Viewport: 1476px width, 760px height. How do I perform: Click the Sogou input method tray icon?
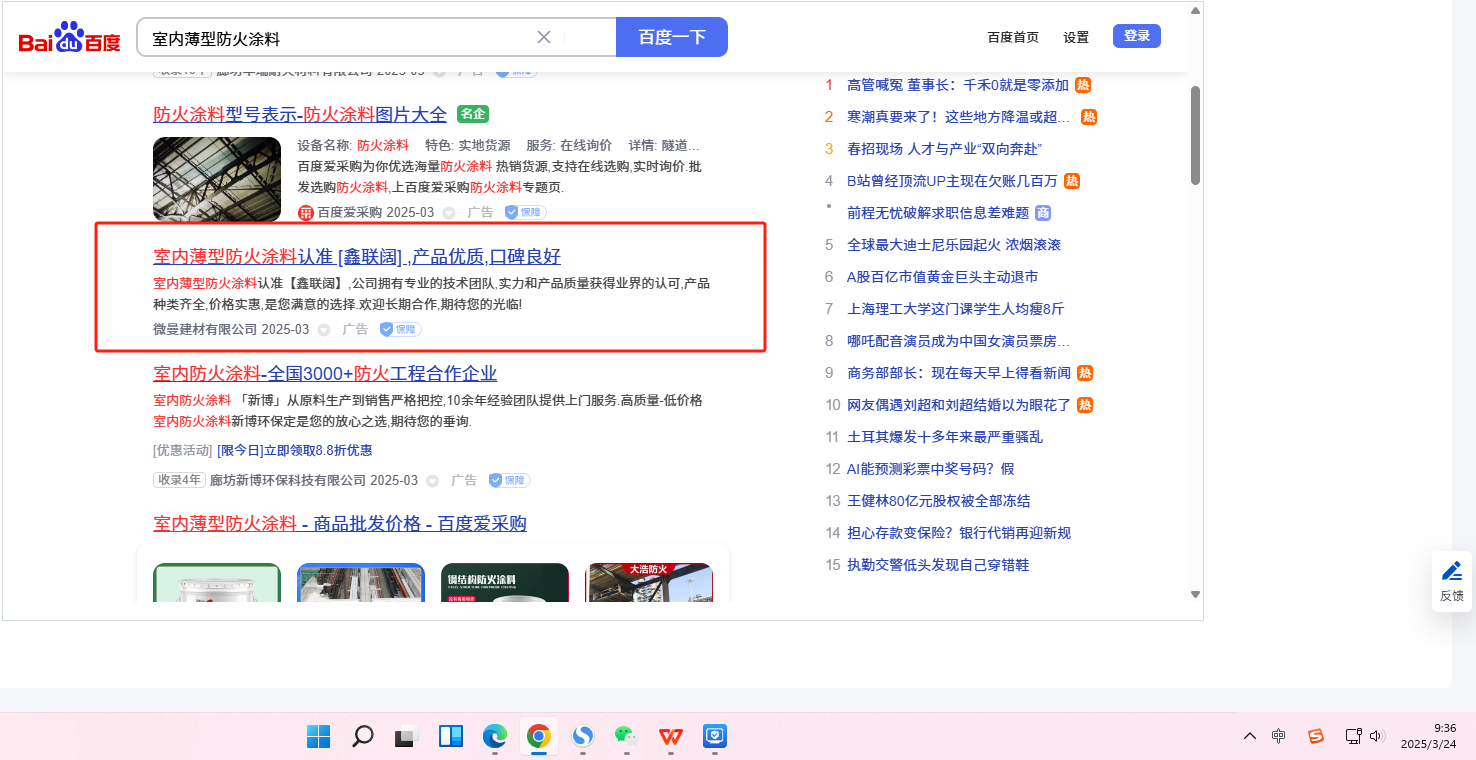click(1316, 737)
